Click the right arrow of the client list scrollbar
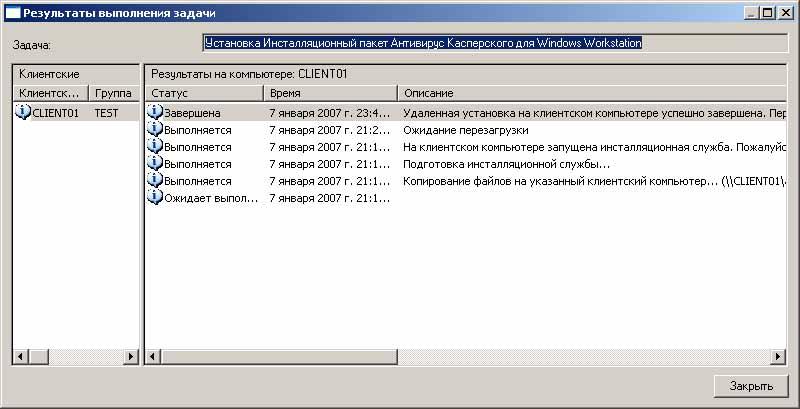This screenshot has width=800, height=409. click(x=131, y=356)
